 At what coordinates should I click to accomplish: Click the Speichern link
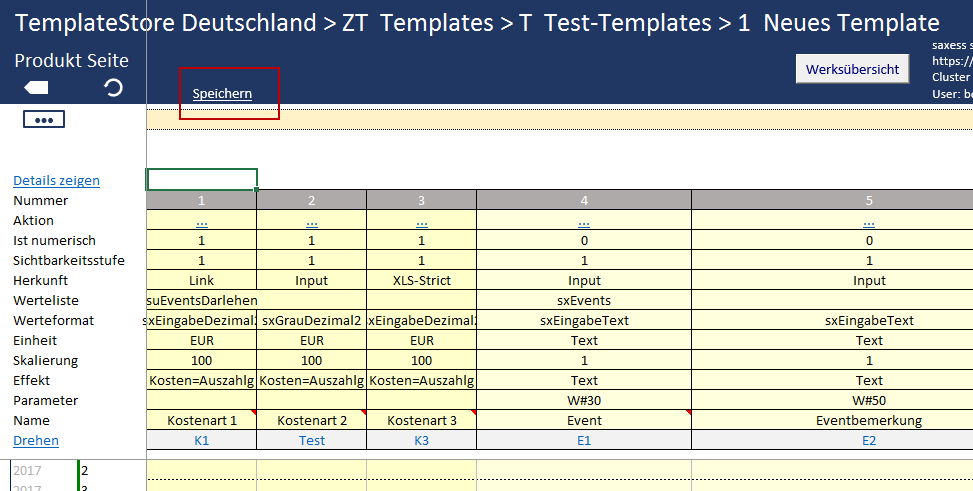pyautogui.click(x=222, y=94)
